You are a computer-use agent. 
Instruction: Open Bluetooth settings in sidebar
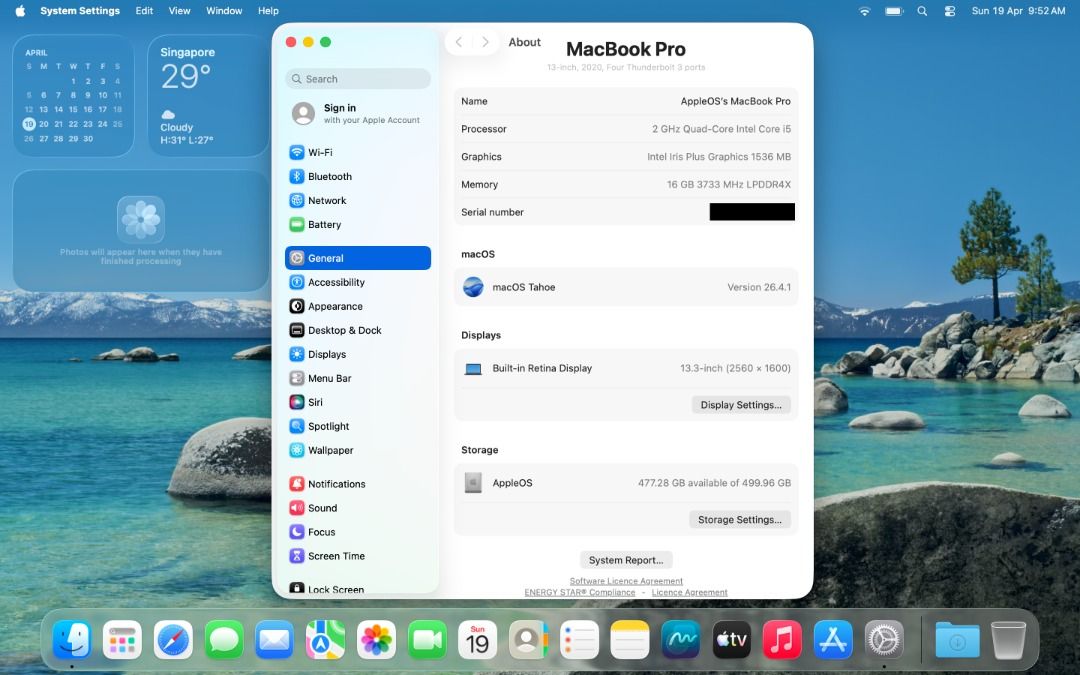pos(357,176)
